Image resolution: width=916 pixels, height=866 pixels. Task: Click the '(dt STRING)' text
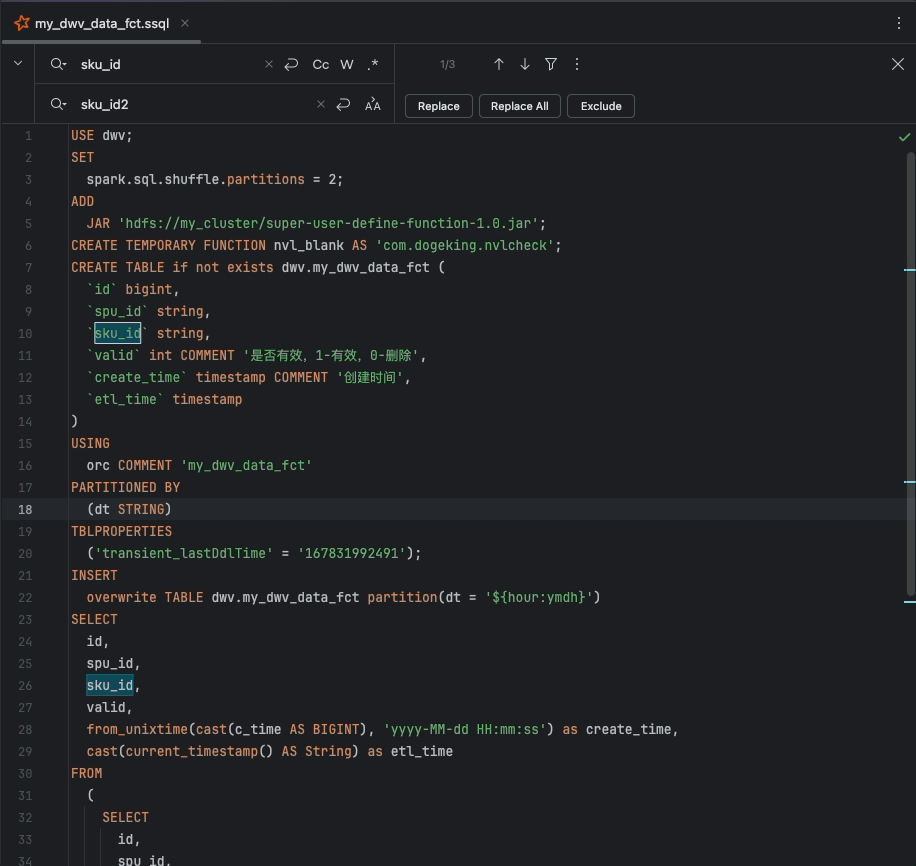click(129, 510)
